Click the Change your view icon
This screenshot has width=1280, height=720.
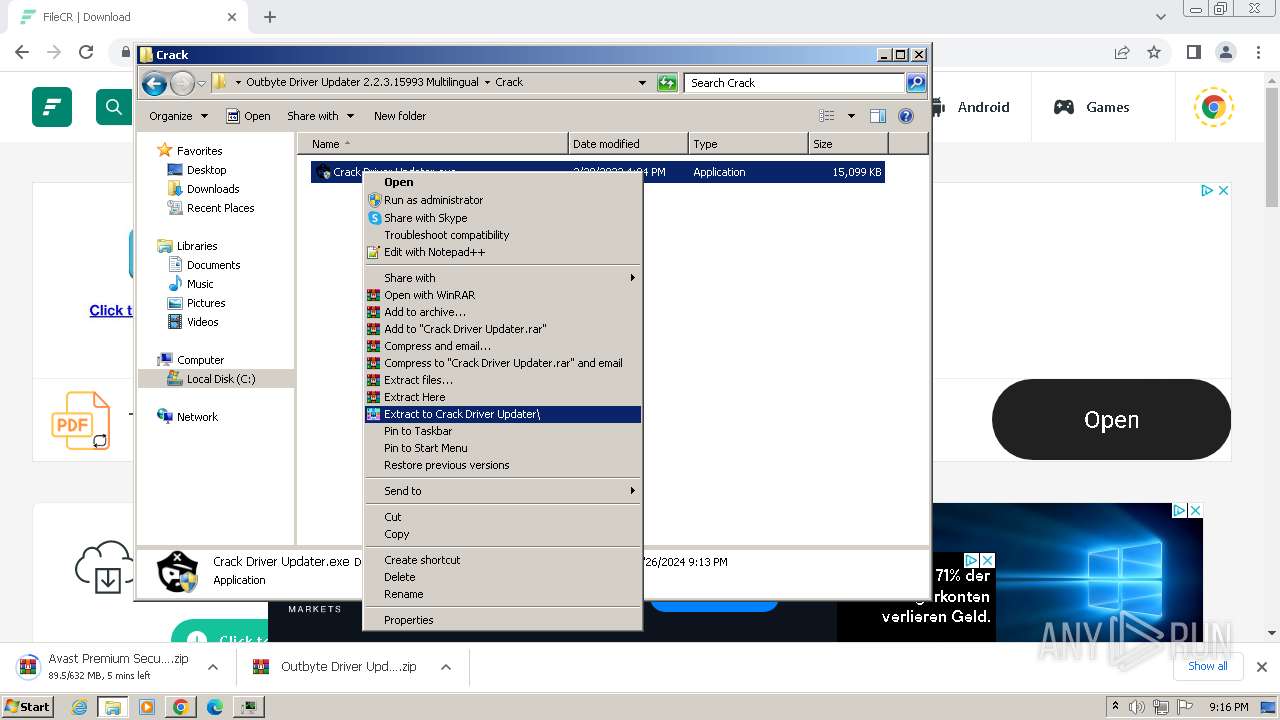tap(826, 116)
